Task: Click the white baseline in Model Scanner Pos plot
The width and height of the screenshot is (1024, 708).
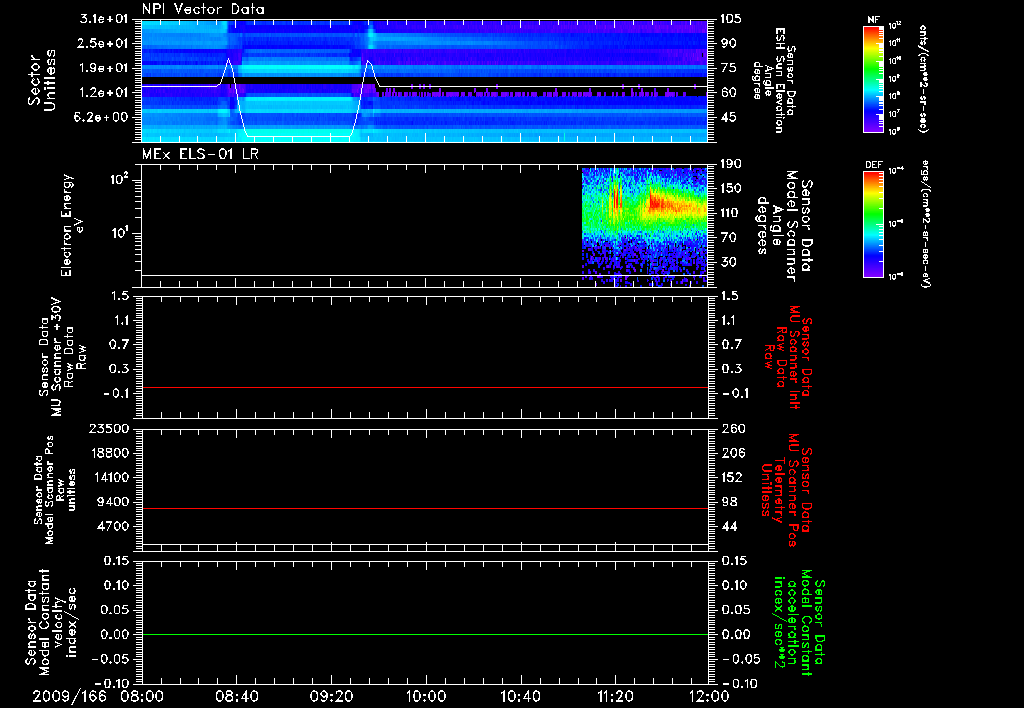Action: (x=424, y=544)
